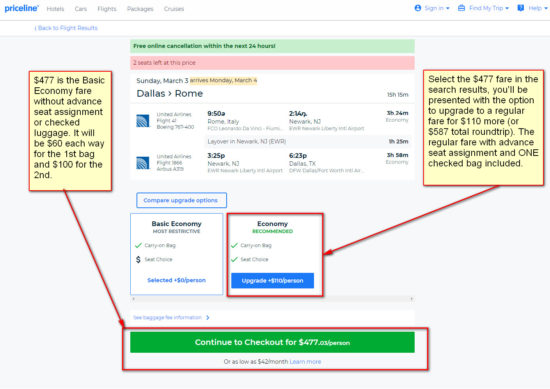Open the Flights menu item
The image size is (550, 389).
[x=107, y=9]
